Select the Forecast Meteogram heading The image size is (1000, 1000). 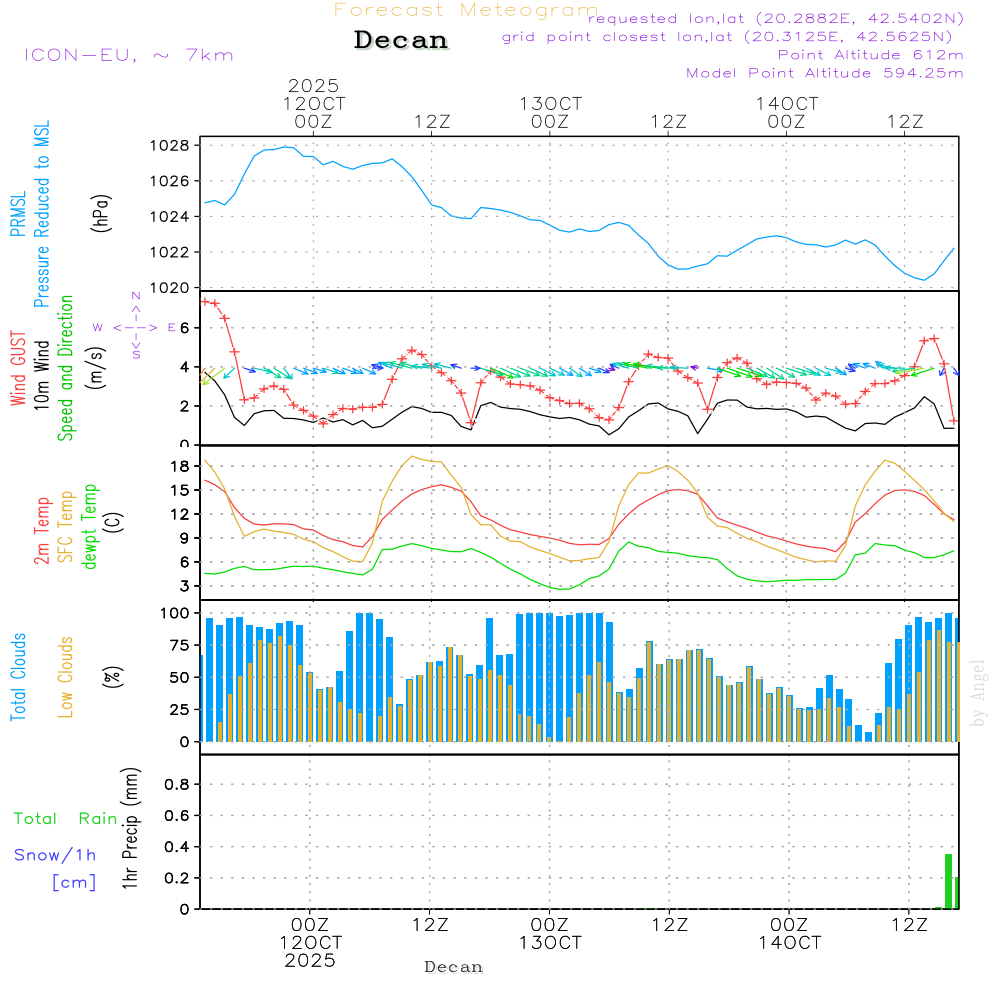[466, 10]
